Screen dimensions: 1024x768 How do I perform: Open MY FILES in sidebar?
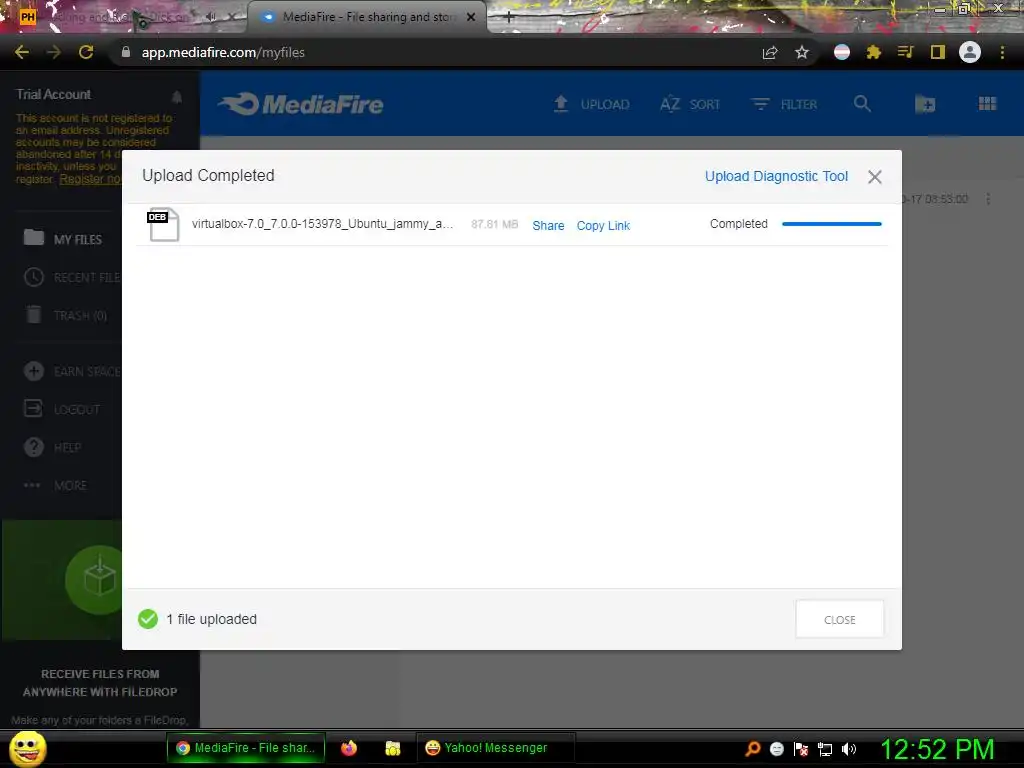point(63,239)
